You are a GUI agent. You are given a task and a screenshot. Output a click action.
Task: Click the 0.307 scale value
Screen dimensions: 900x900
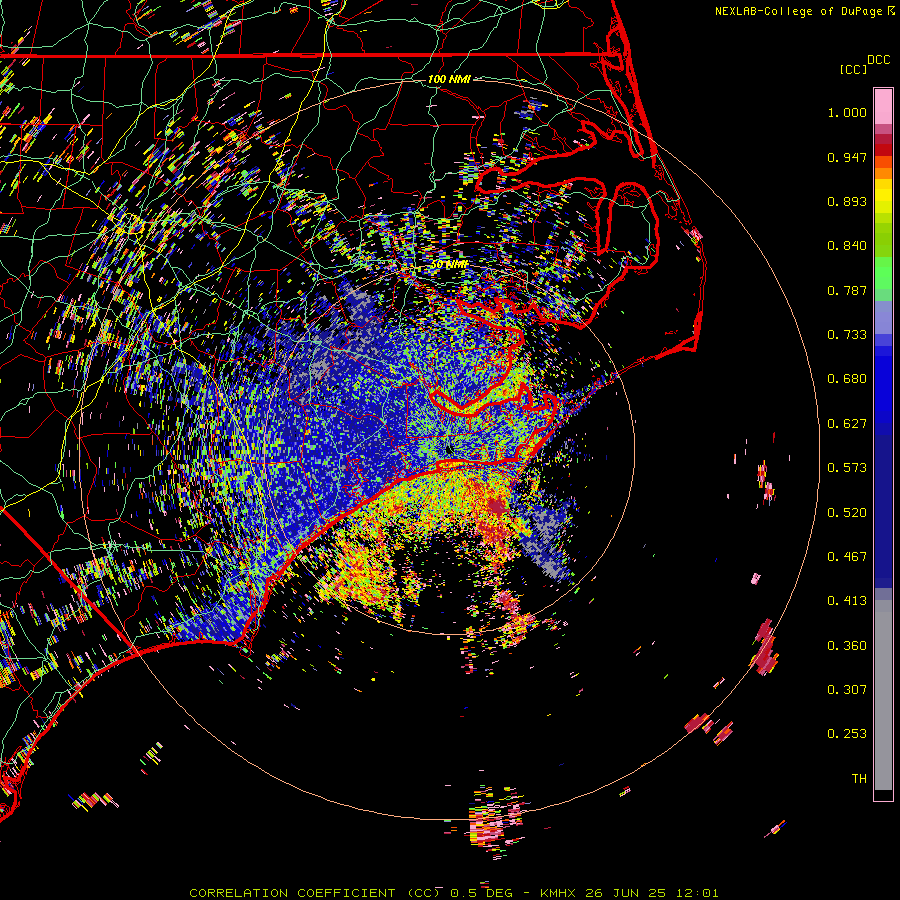pos(847,690)
